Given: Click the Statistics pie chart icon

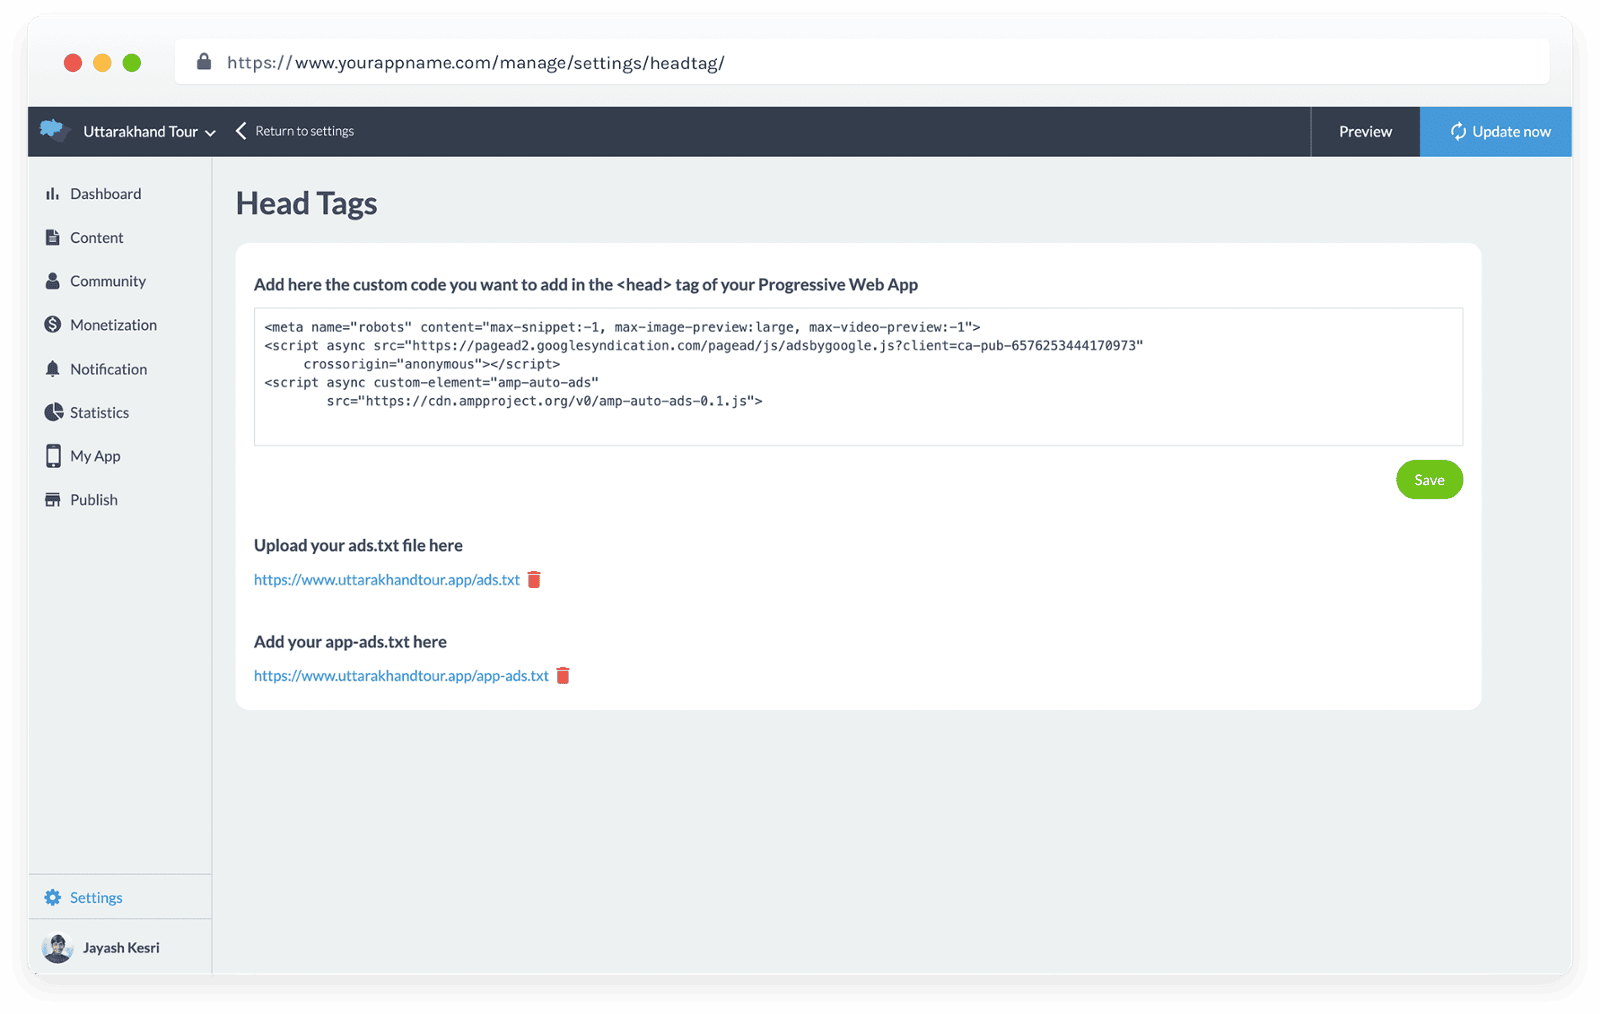Looking at the screenshot, I should click(x=53, y=412).
